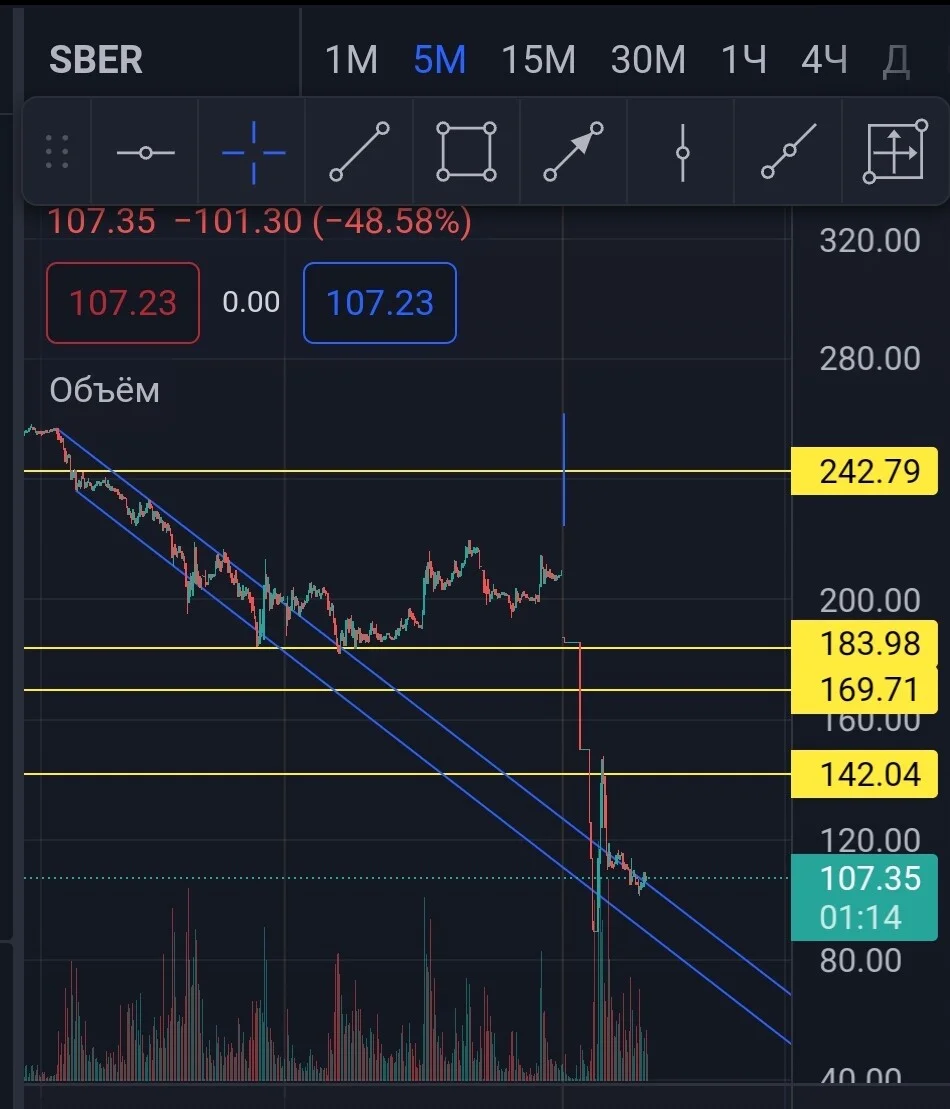950x1109 pixels.
Task: Click the 320.00 price axis label
Action: coord(870,240)
